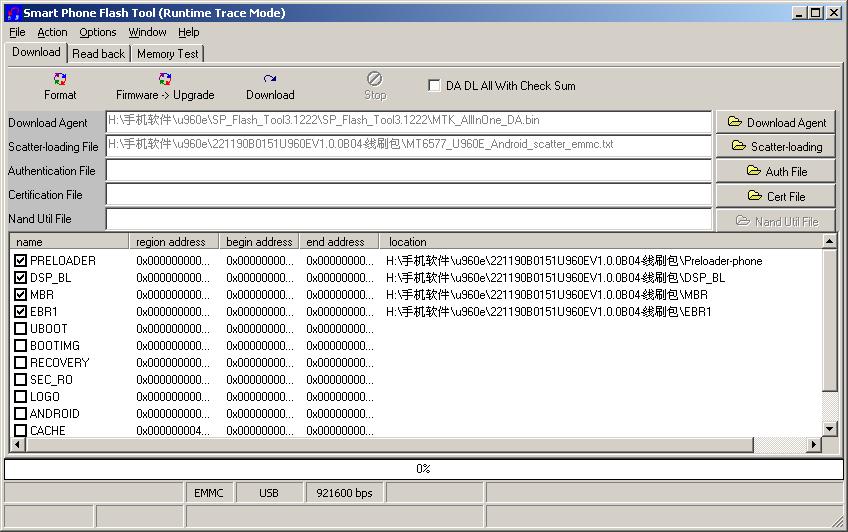Click the 0x000000004... CACHE region address

[173, 431]
